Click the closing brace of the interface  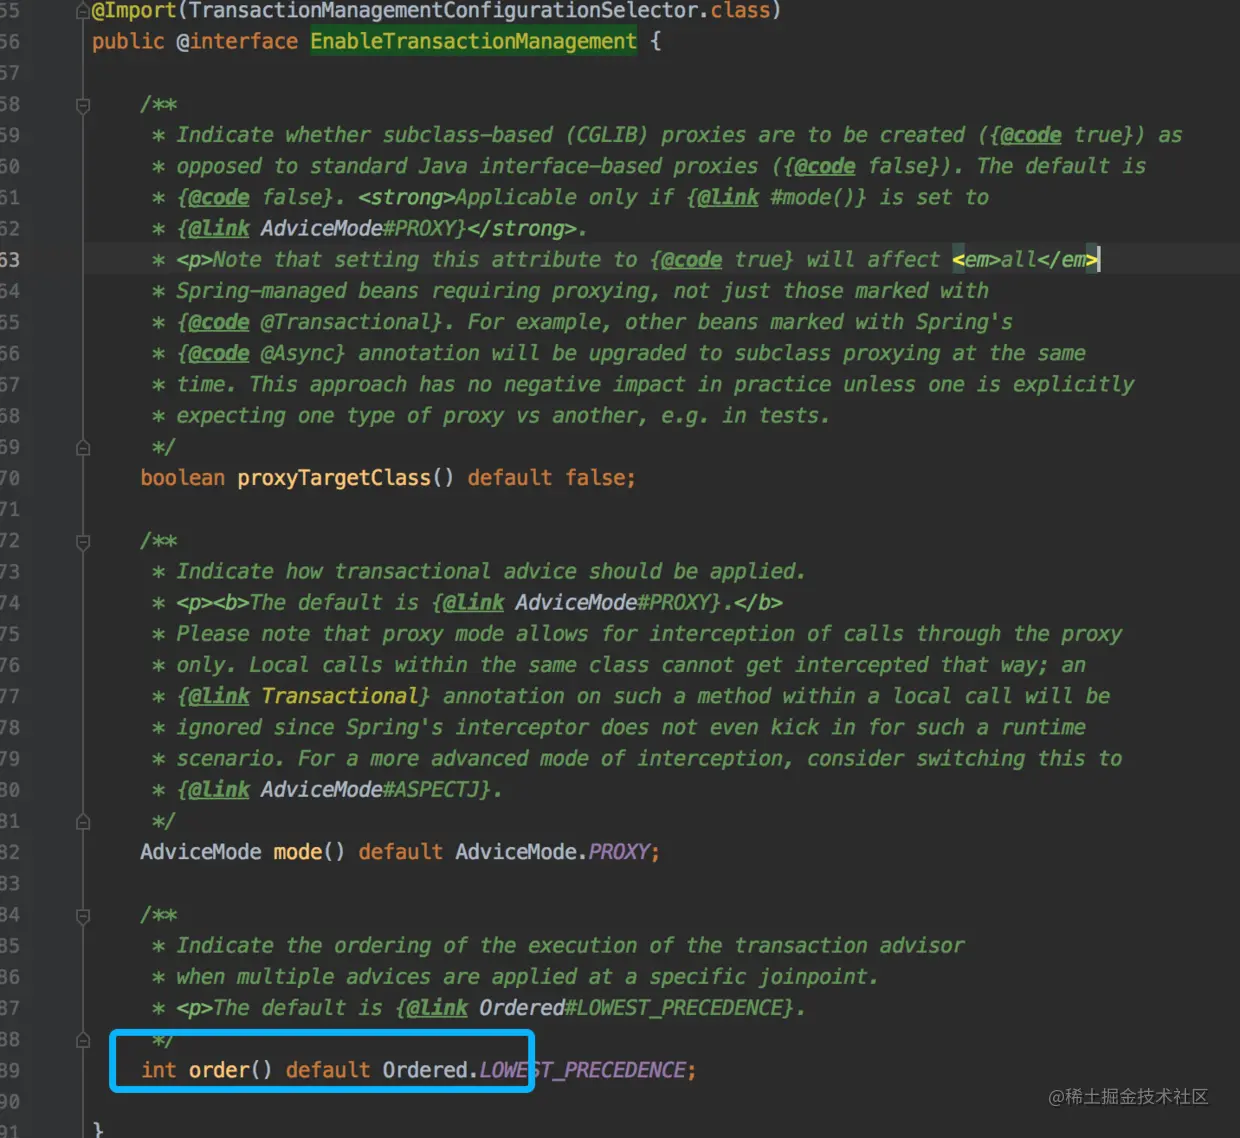click(98, 1130)
